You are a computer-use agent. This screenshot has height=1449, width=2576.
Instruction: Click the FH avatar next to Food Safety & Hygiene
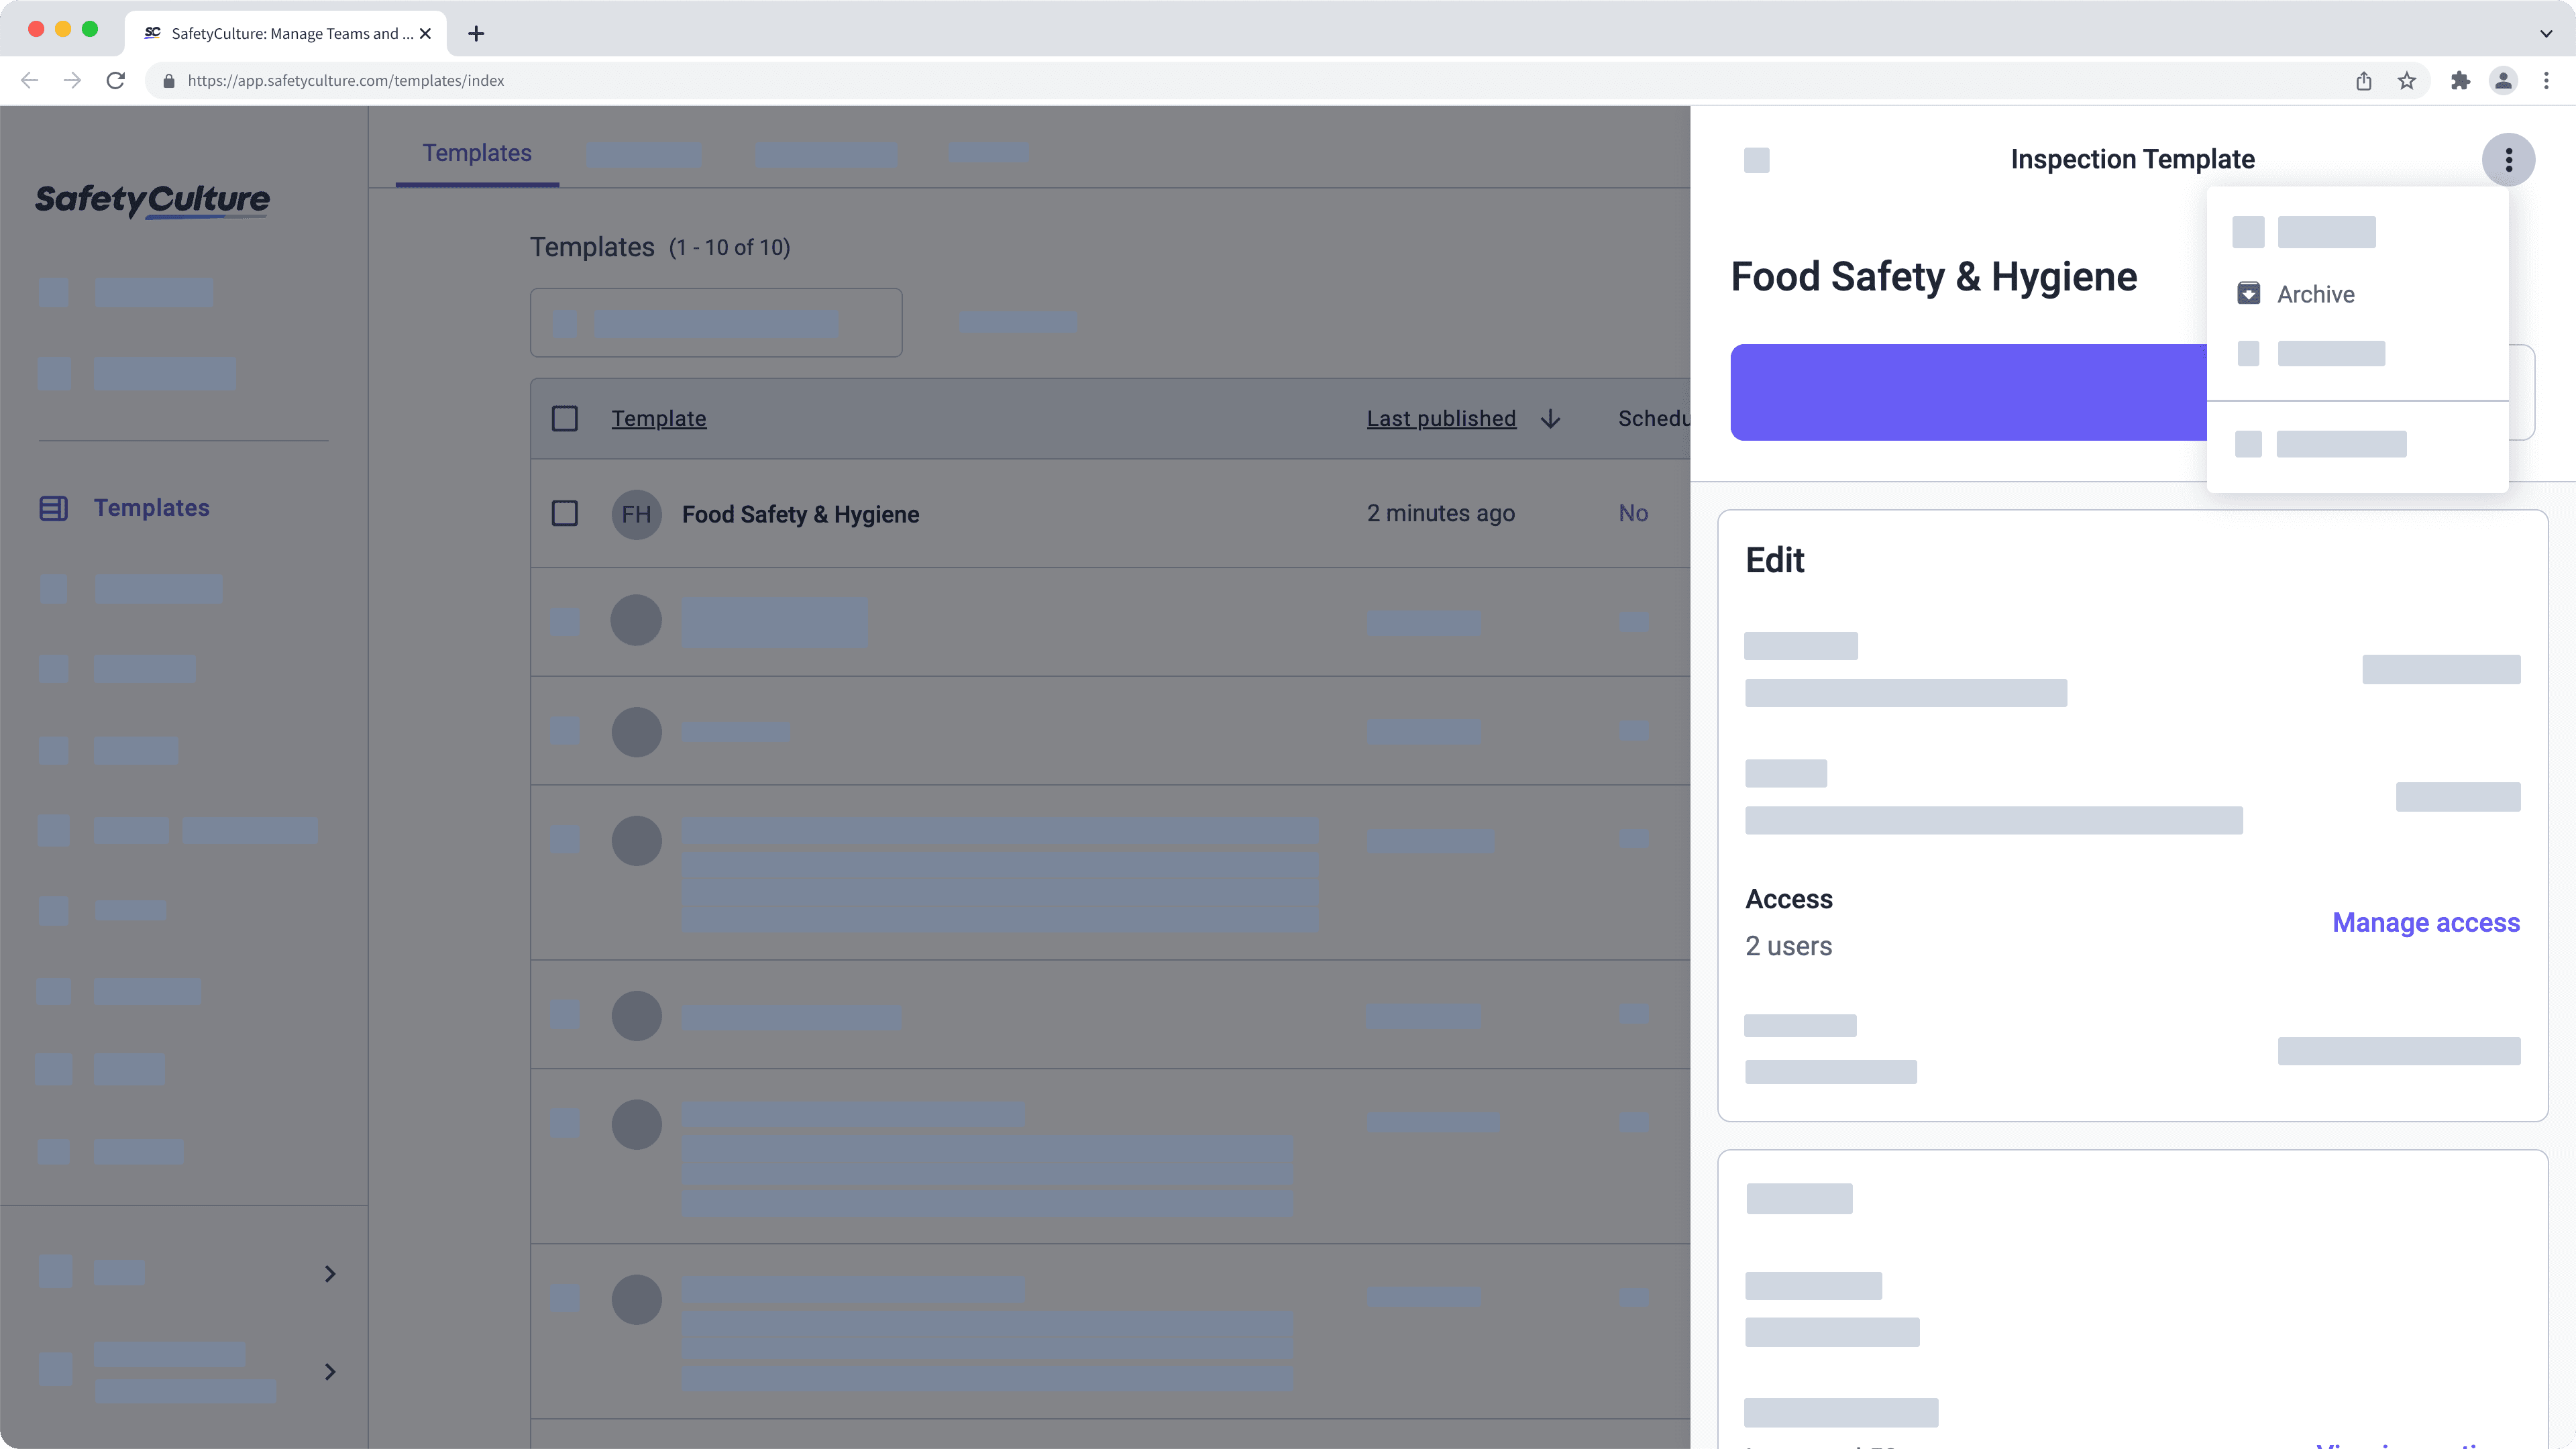coord(636,514)
